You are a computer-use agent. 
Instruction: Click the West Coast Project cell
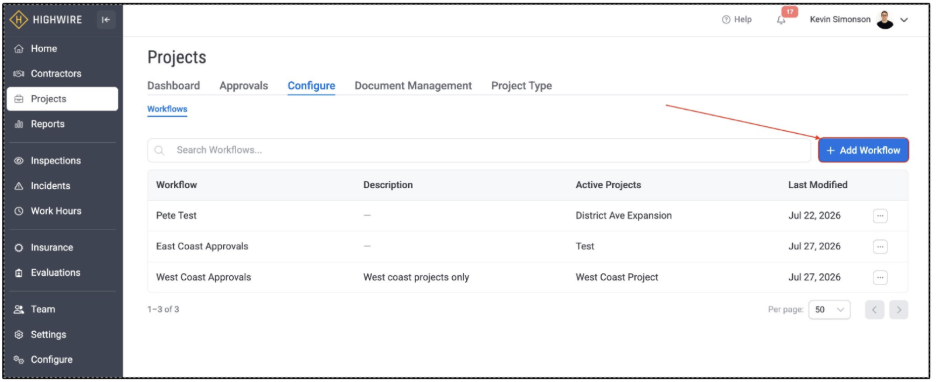pos(617,278)
